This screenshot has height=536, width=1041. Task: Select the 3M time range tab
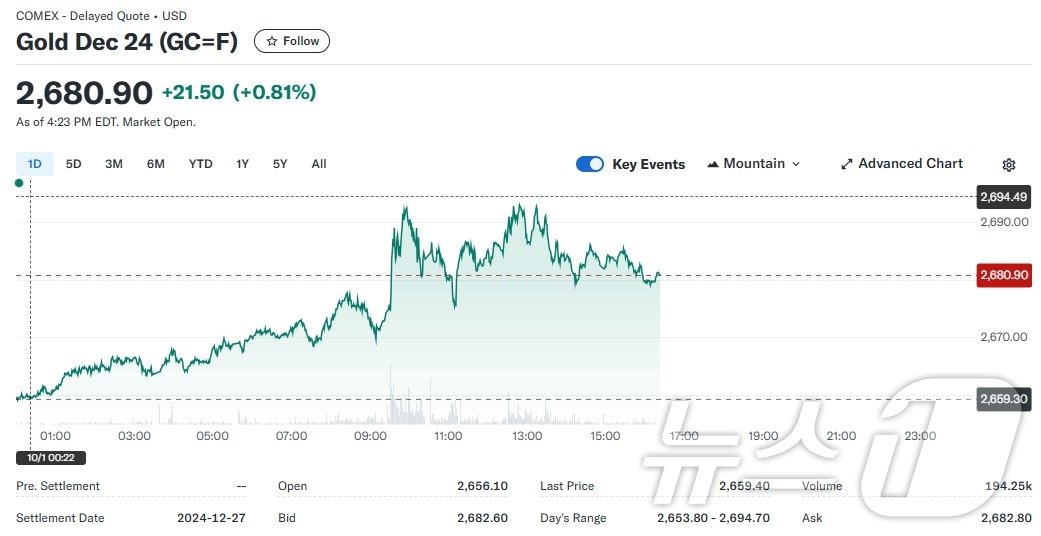click(114, 164)
